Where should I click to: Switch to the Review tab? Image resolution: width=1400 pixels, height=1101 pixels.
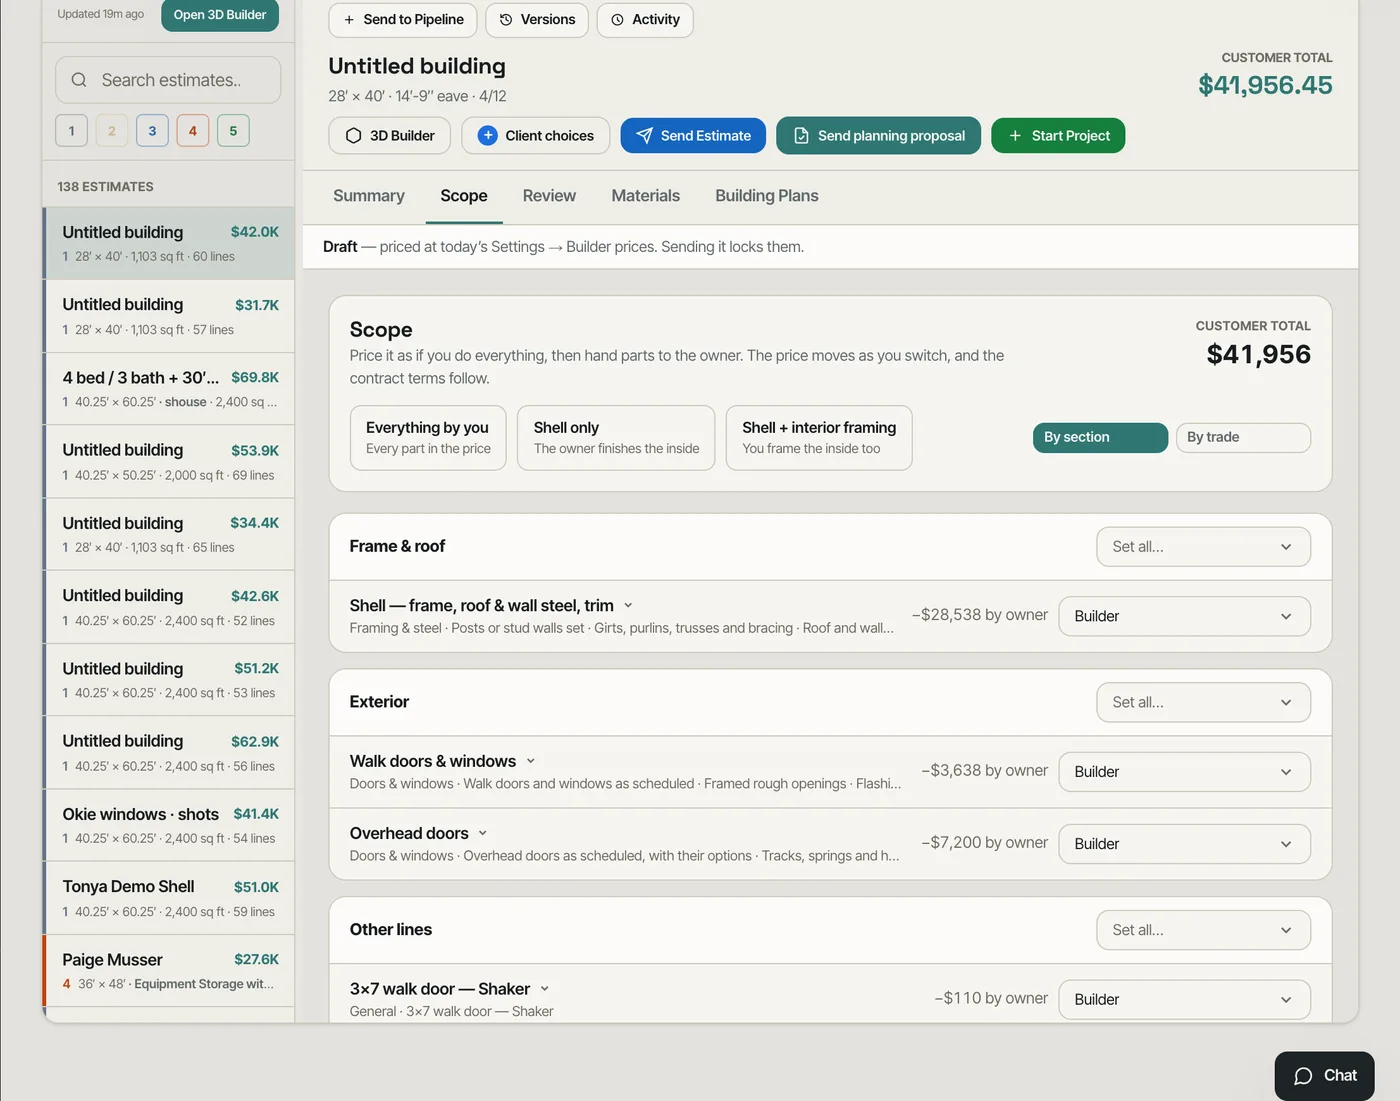[x=549, y=196]
